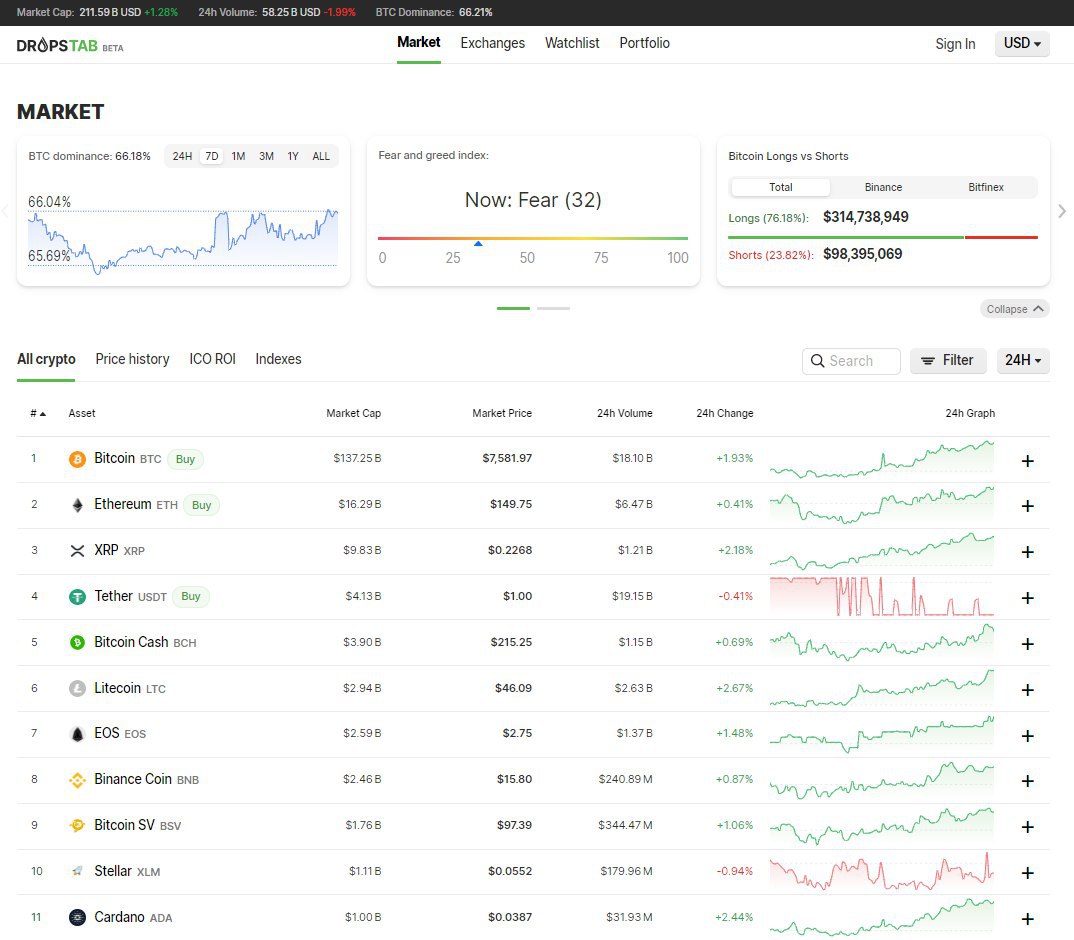Click into the Search input field
This screenshot has width=1074, height=940.
(x=851, y=361)
